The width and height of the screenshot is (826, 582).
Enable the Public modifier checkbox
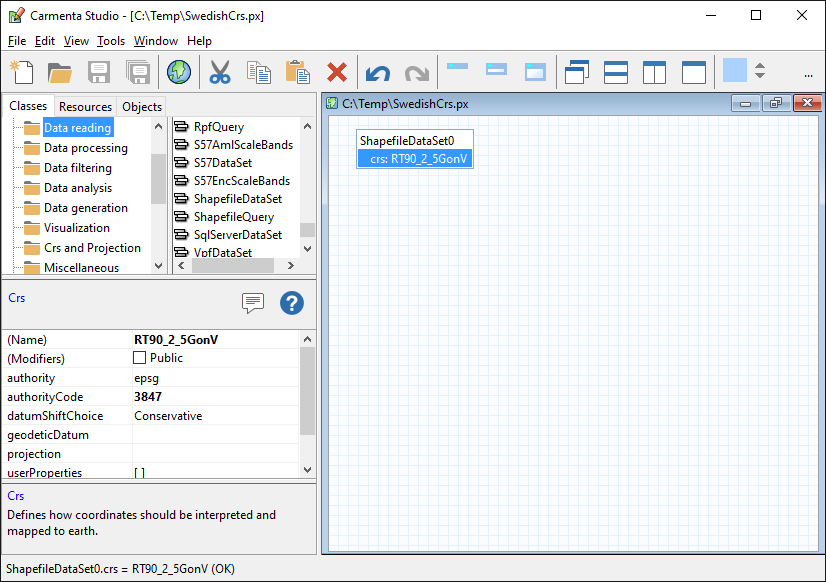tap(140, 358)
